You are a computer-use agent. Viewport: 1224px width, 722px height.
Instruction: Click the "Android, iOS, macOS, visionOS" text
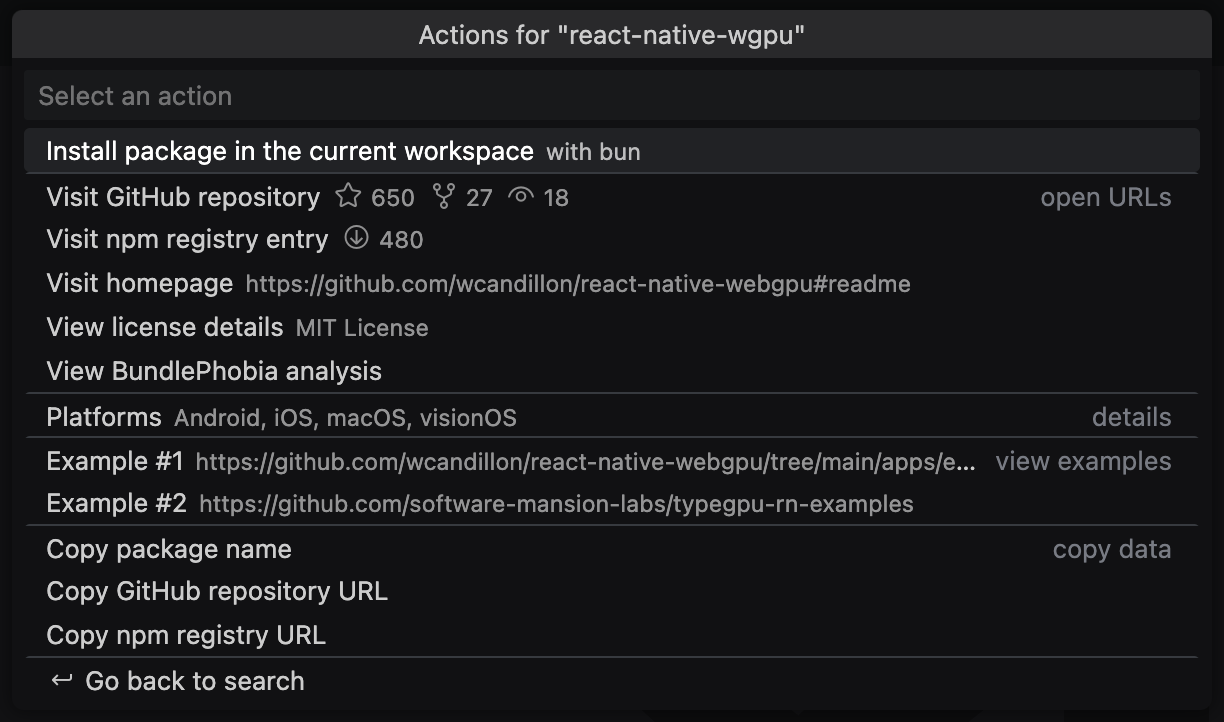click(x=345, y=418)
